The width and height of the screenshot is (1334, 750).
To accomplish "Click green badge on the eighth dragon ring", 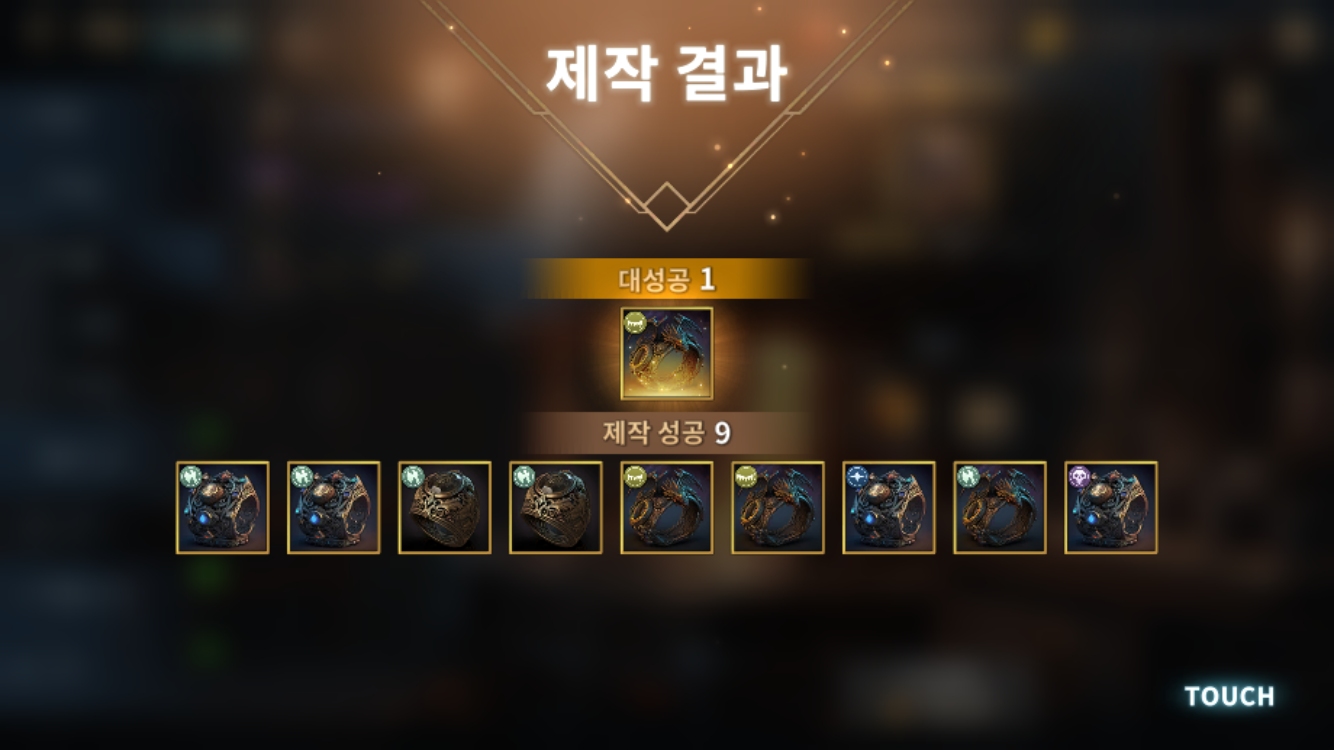I will [969, 476].
